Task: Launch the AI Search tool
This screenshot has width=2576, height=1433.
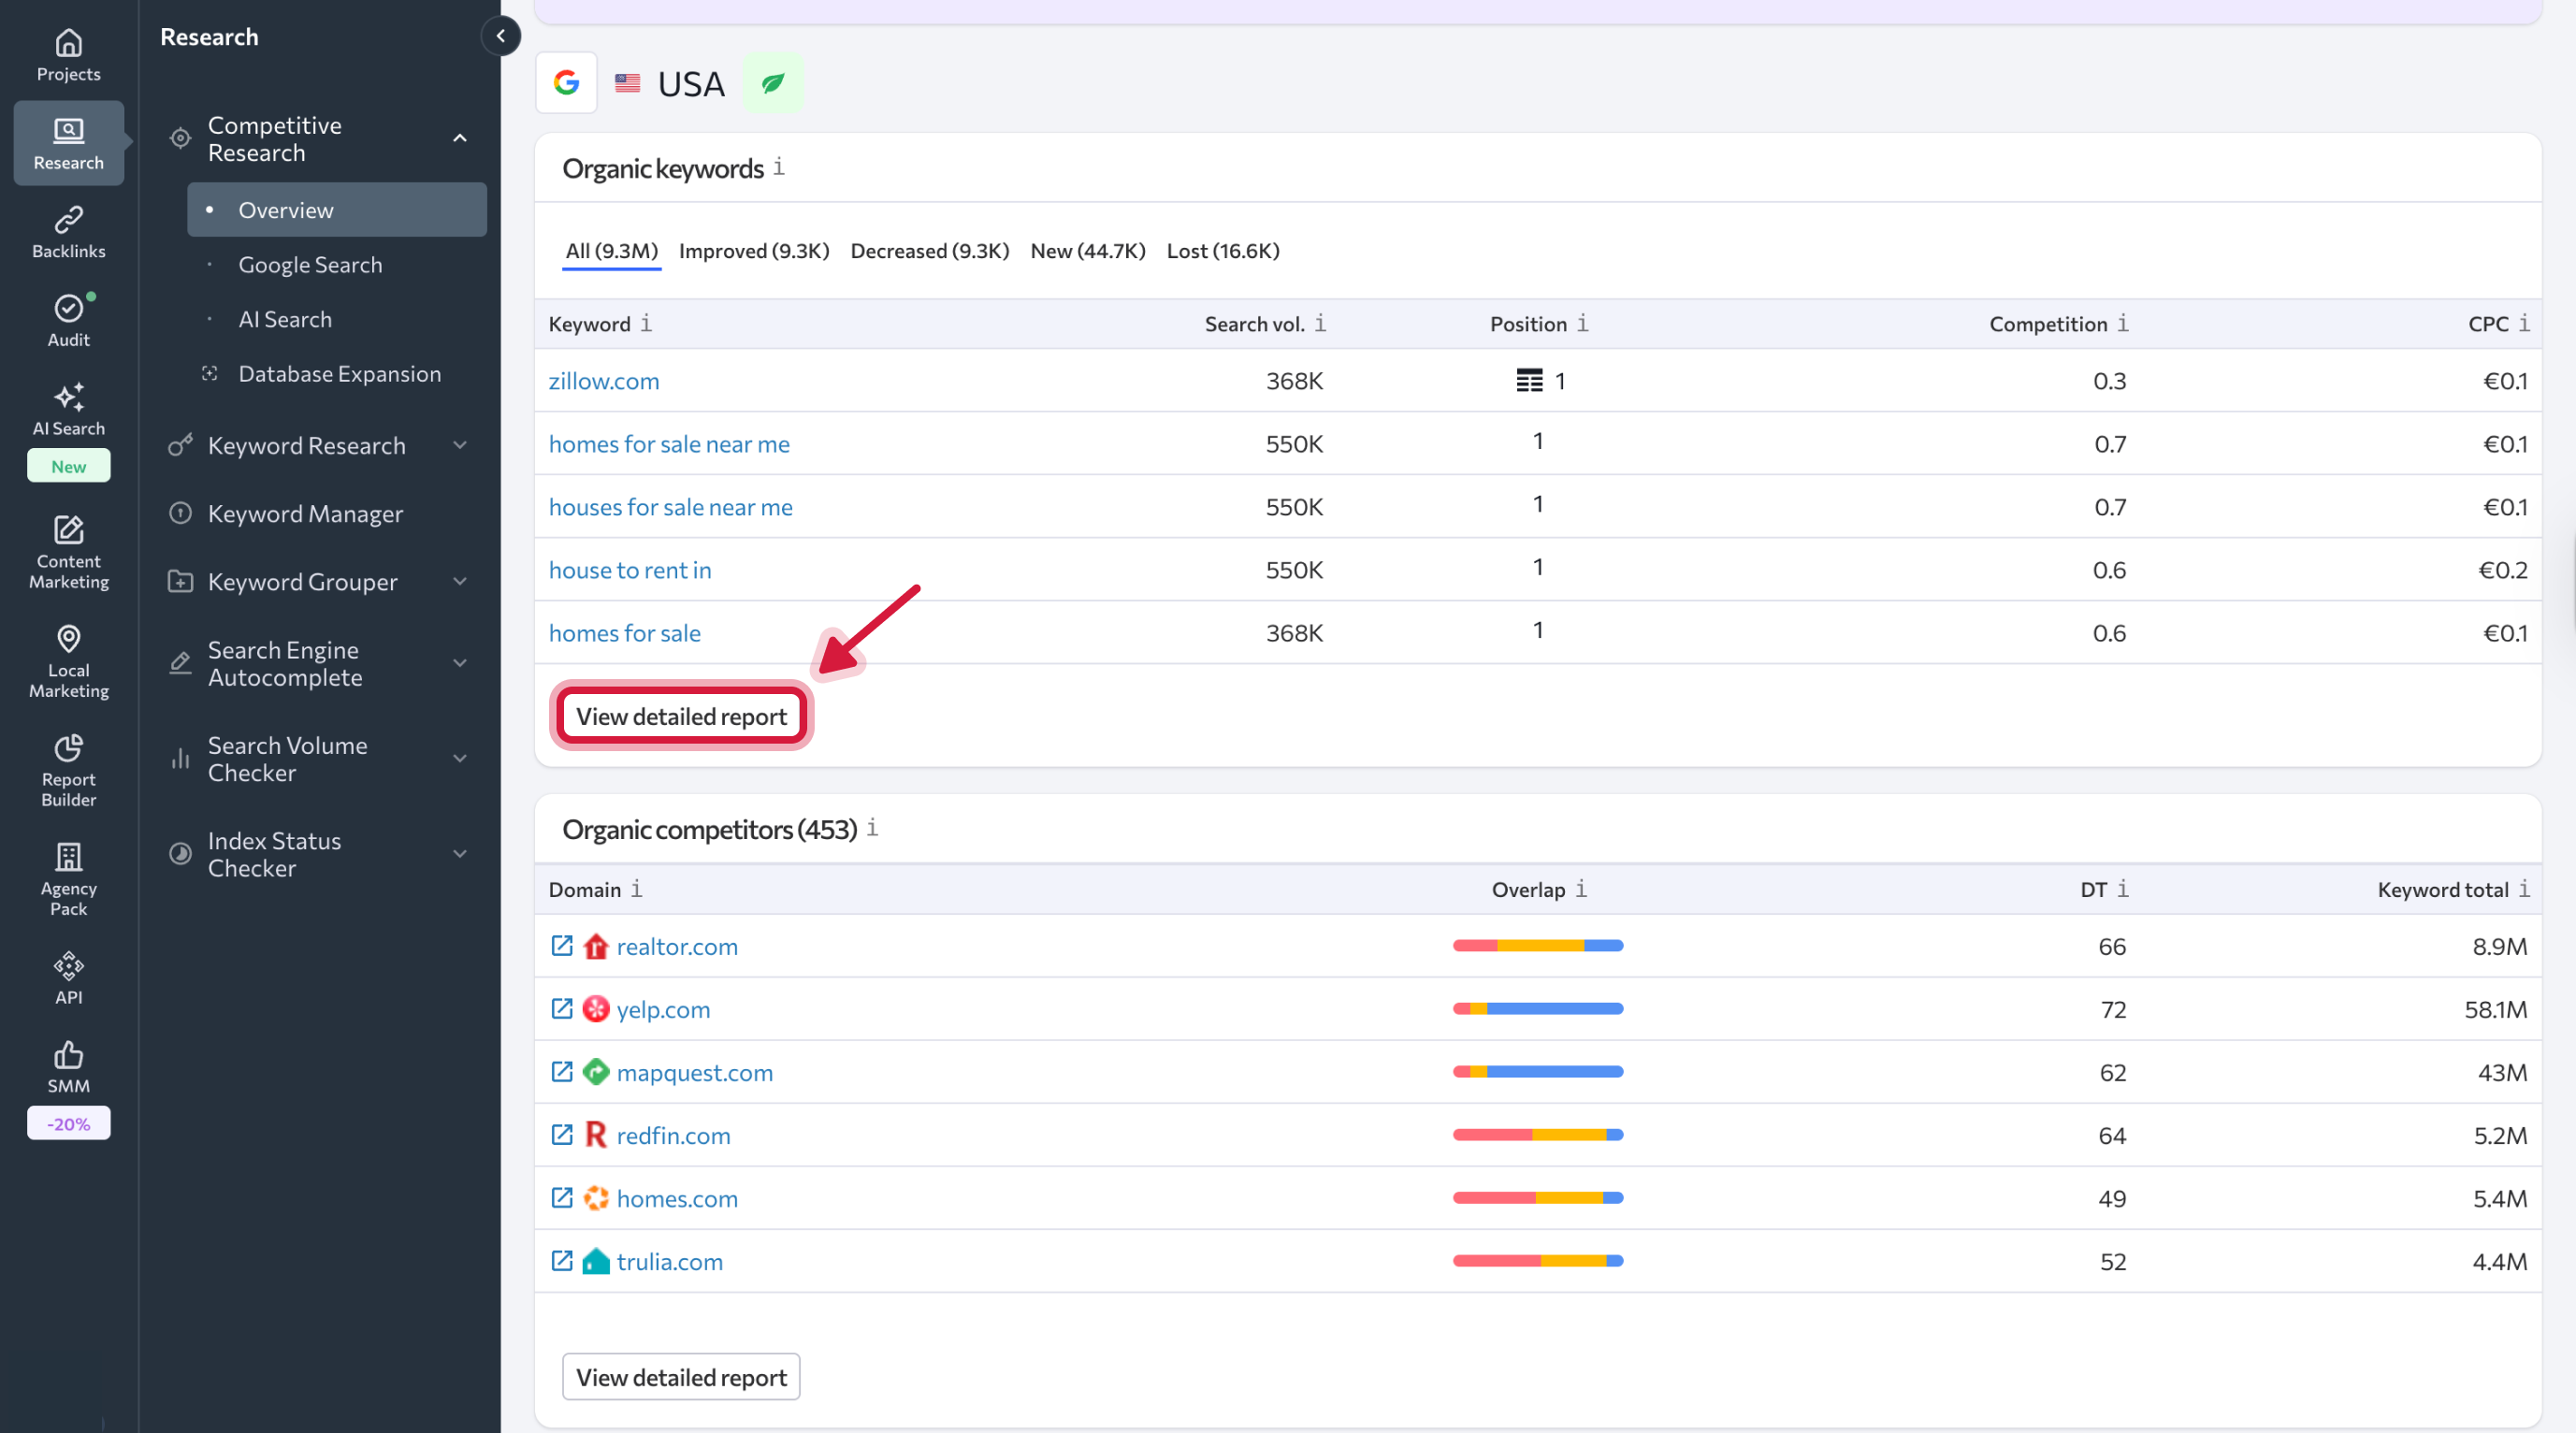Action: [x=68, y=410]
